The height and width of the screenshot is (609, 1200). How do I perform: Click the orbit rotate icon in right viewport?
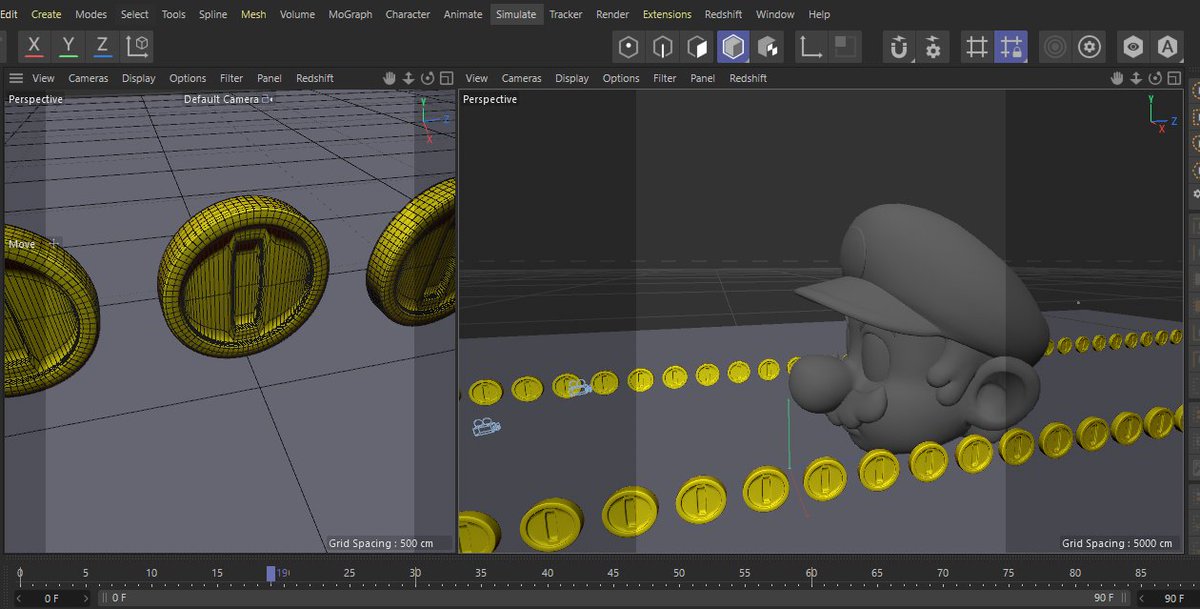[1157, 78]
